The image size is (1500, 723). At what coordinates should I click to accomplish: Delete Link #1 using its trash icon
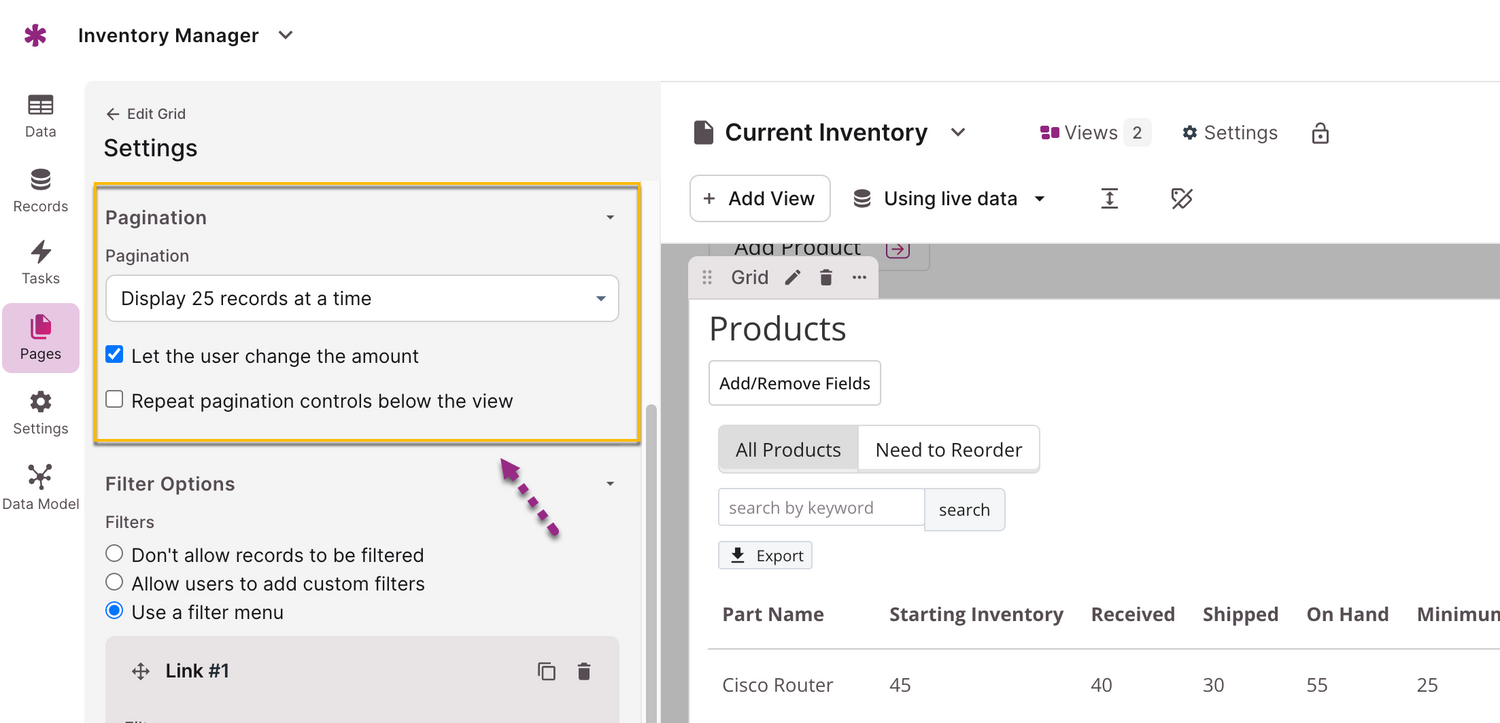(x=584, y=671)
